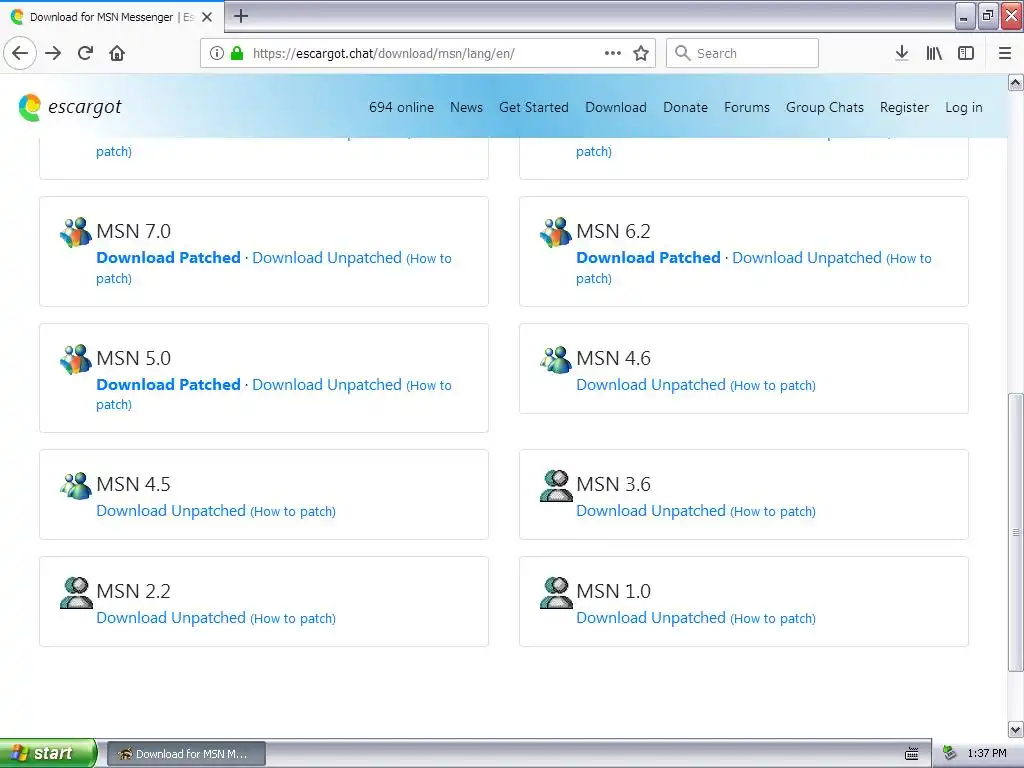The height and width of the screenshot is (768, 1024).
Task: Go back to the previous page
Action: [x=20, y=53]
